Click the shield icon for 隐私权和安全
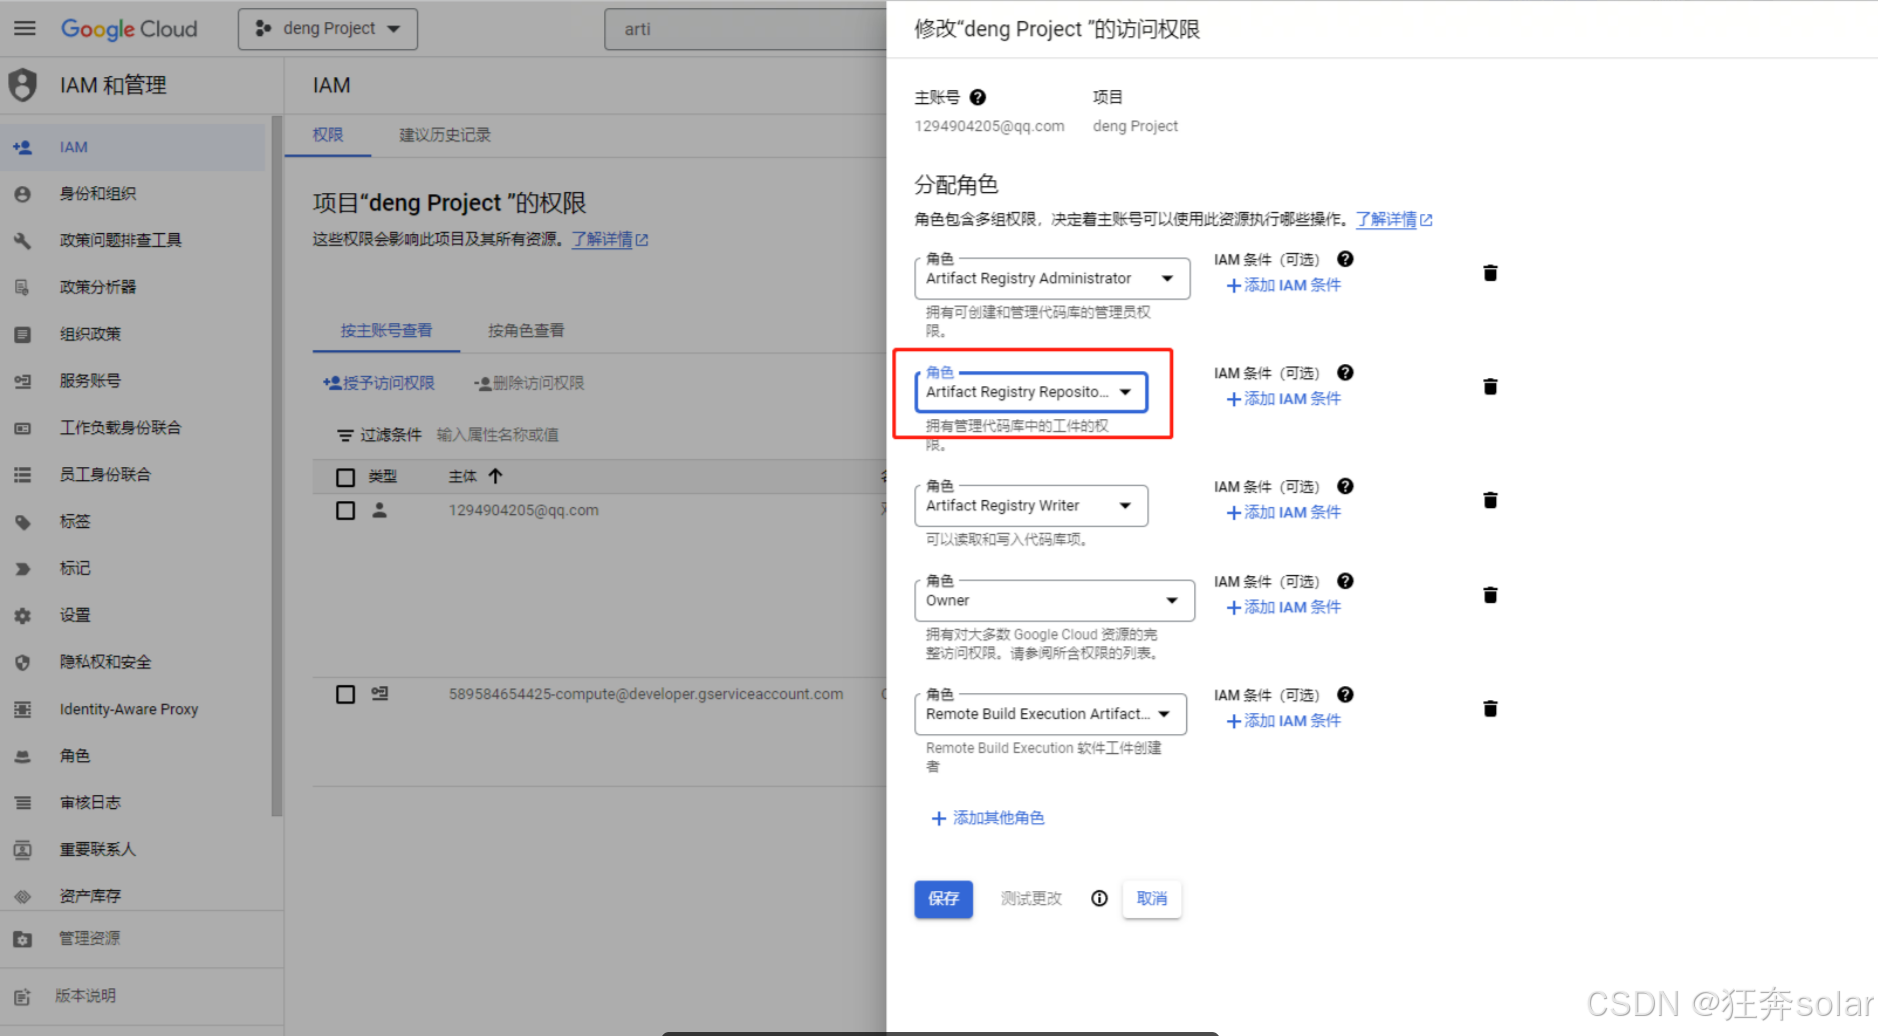Viewport: 1878px width, 1036px height. click(x=22, y=662)
